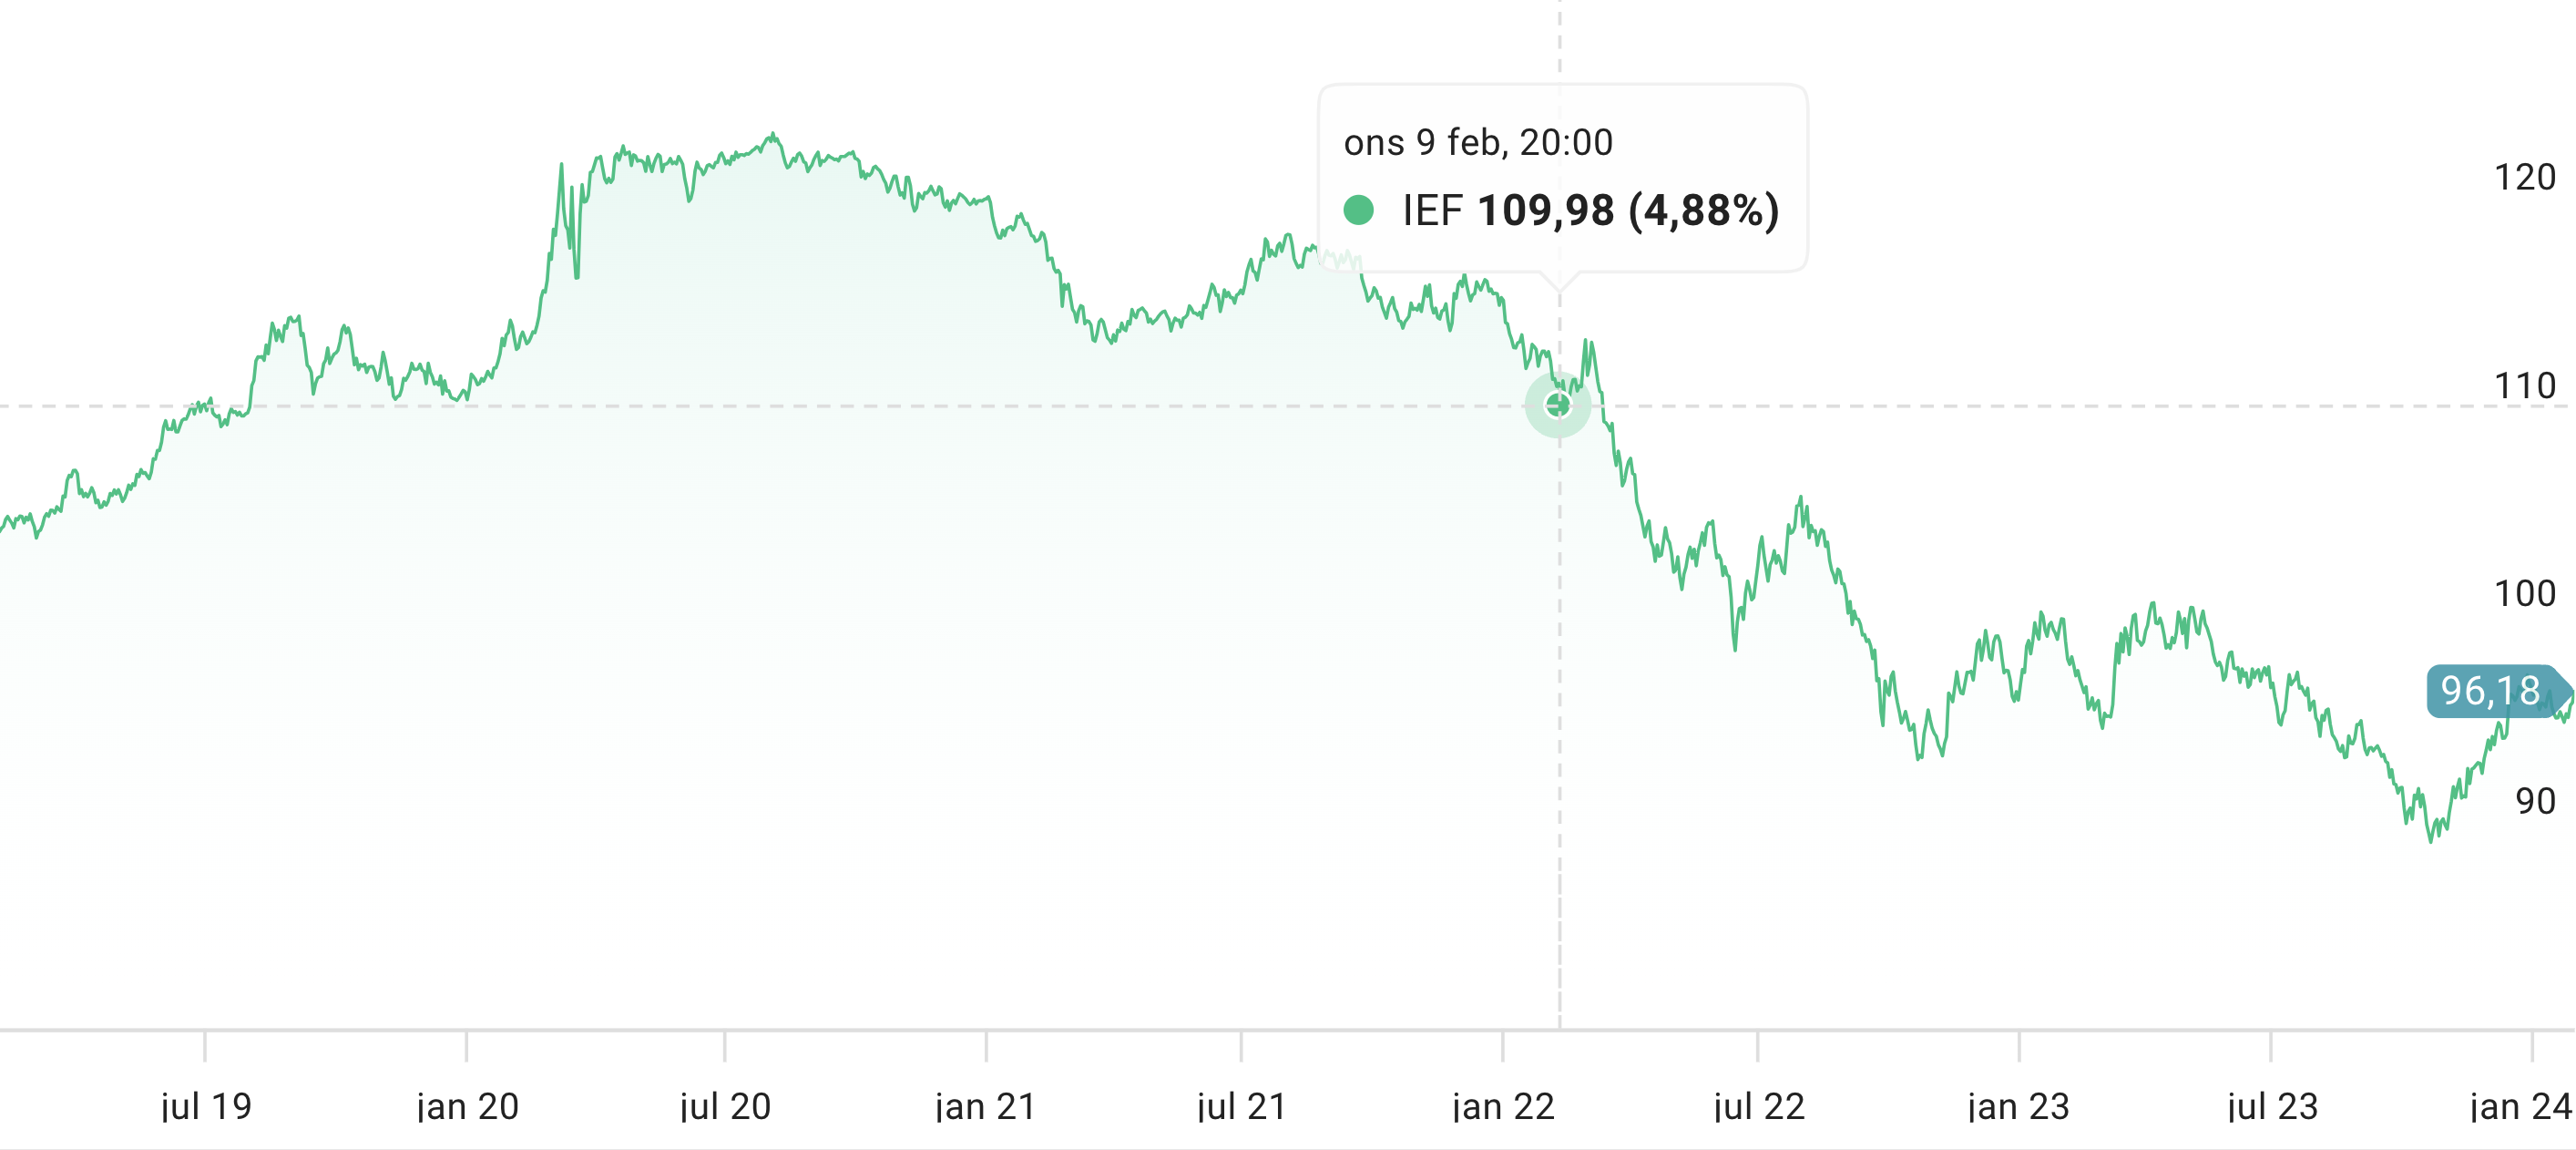Viewport: 2576px width, 1150px height.
Task: Select the 'jan 24' x-axis label
Action: pos(2520,1106)
